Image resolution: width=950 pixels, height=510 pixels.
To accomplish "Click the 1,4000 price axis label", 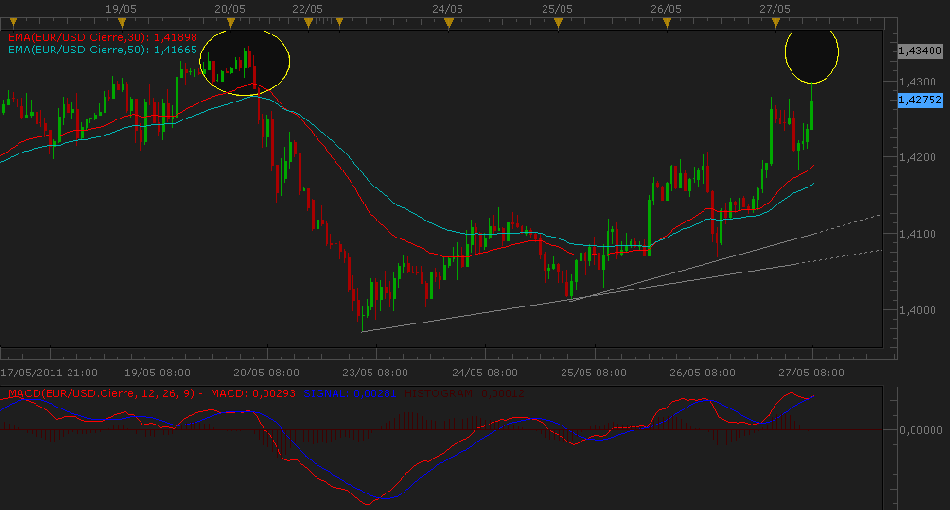I will pyautogui.click(x=919, y=311).
